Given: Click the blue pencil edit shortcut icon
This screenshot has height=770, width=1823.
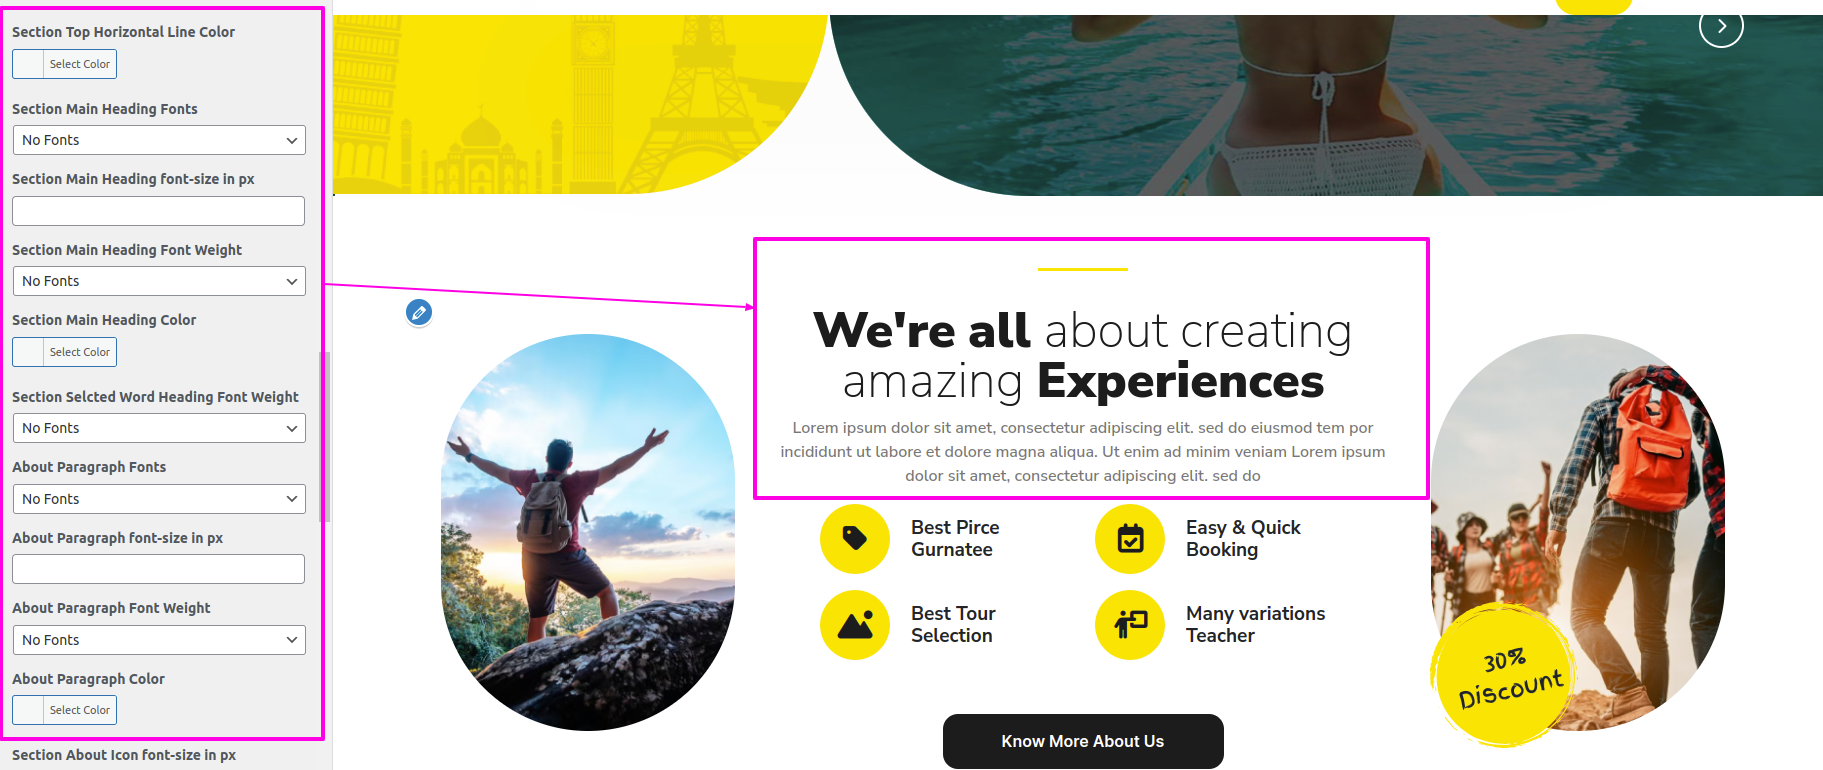Looking at the screenshot, I should (x=419, y=313).
